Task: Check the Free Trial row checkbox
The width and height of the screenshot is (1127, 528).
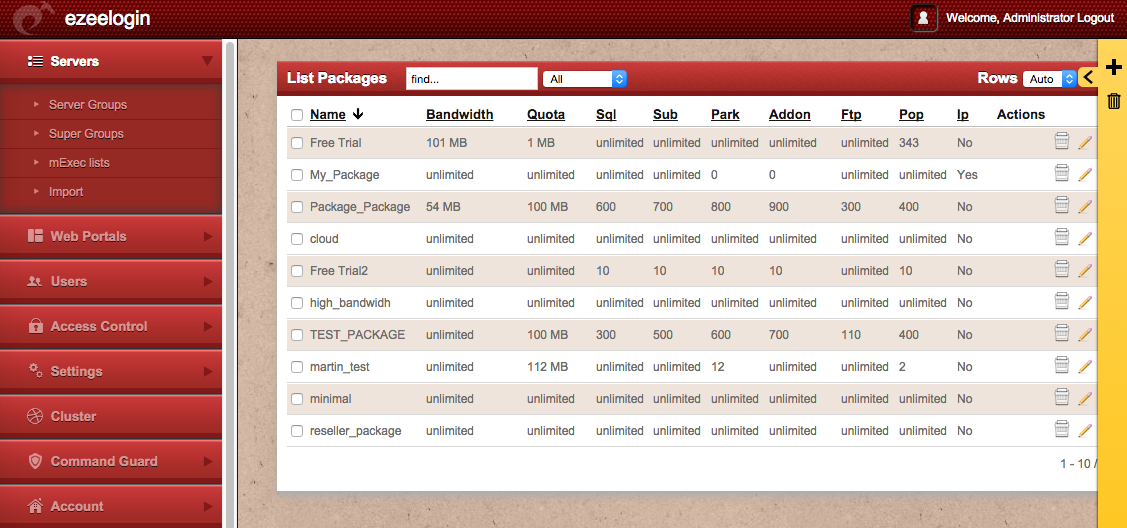Action: [297, 143]
